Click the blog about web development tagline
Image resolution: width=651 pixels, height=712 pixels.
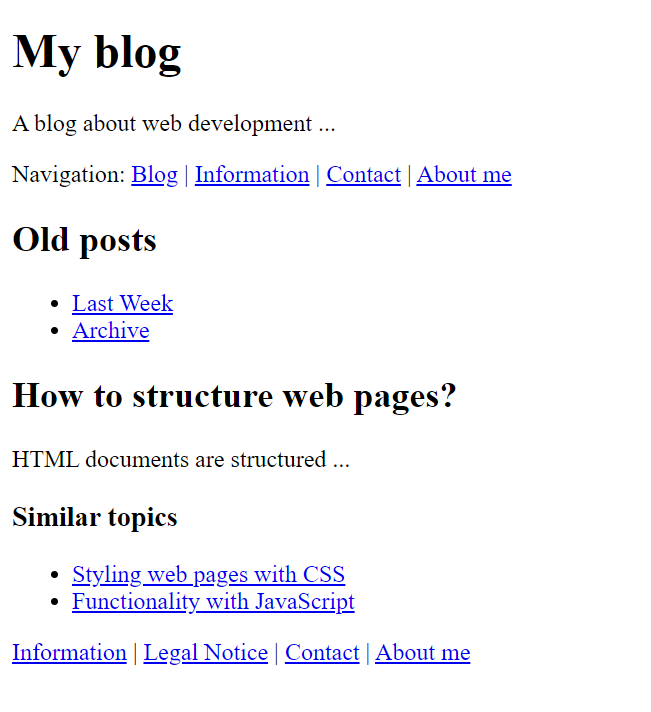click(x=174, y=124)
